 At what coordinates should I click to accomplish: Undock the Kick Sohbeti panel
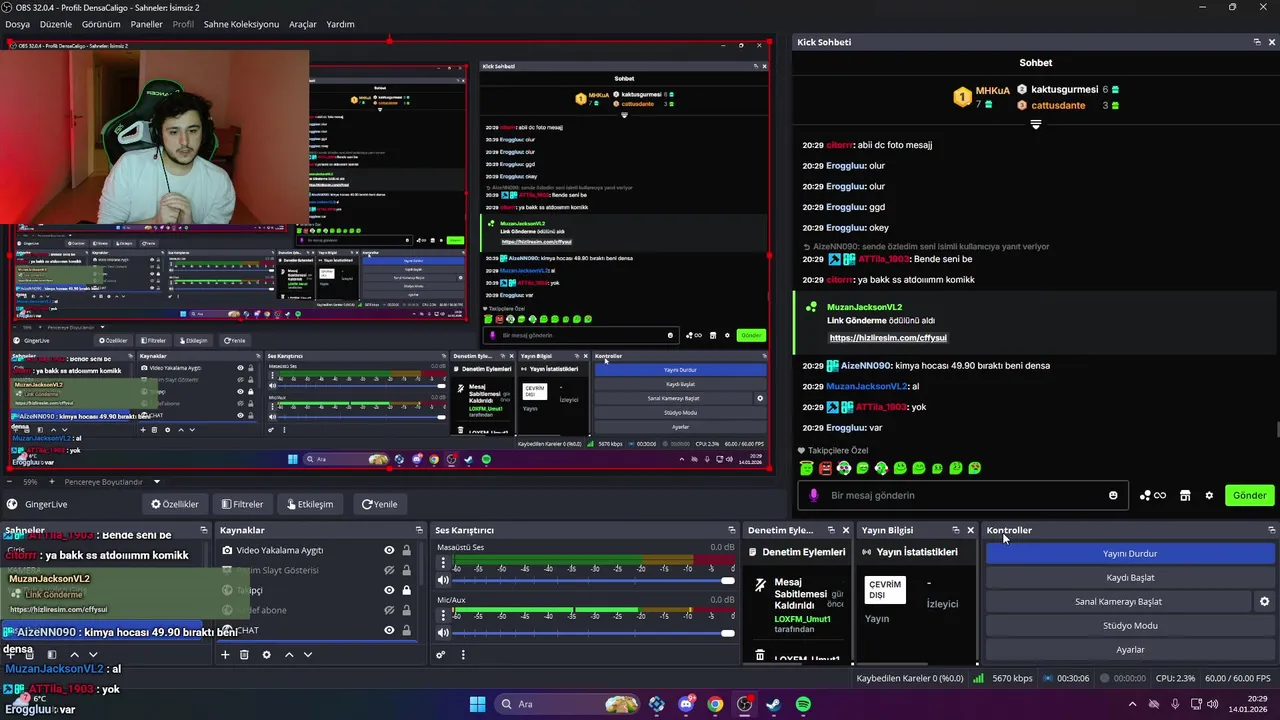(1257, 42)
